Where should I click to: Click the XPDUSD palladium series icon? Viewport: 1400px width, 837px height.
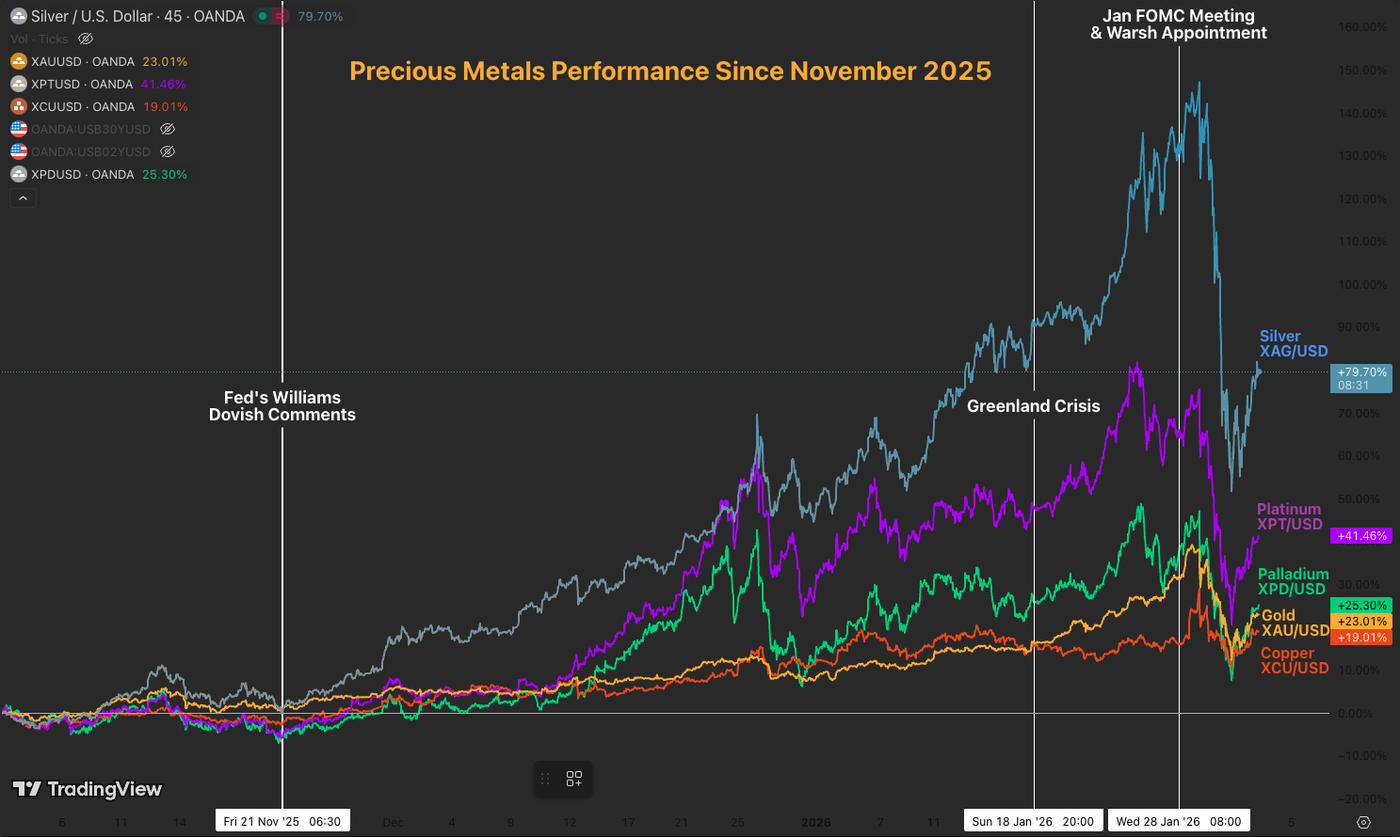(20, 174)
